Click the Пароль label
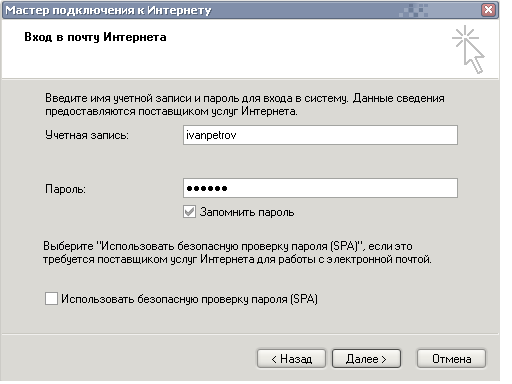The height and width of the screenshot is (384, 512). point(65,189)
